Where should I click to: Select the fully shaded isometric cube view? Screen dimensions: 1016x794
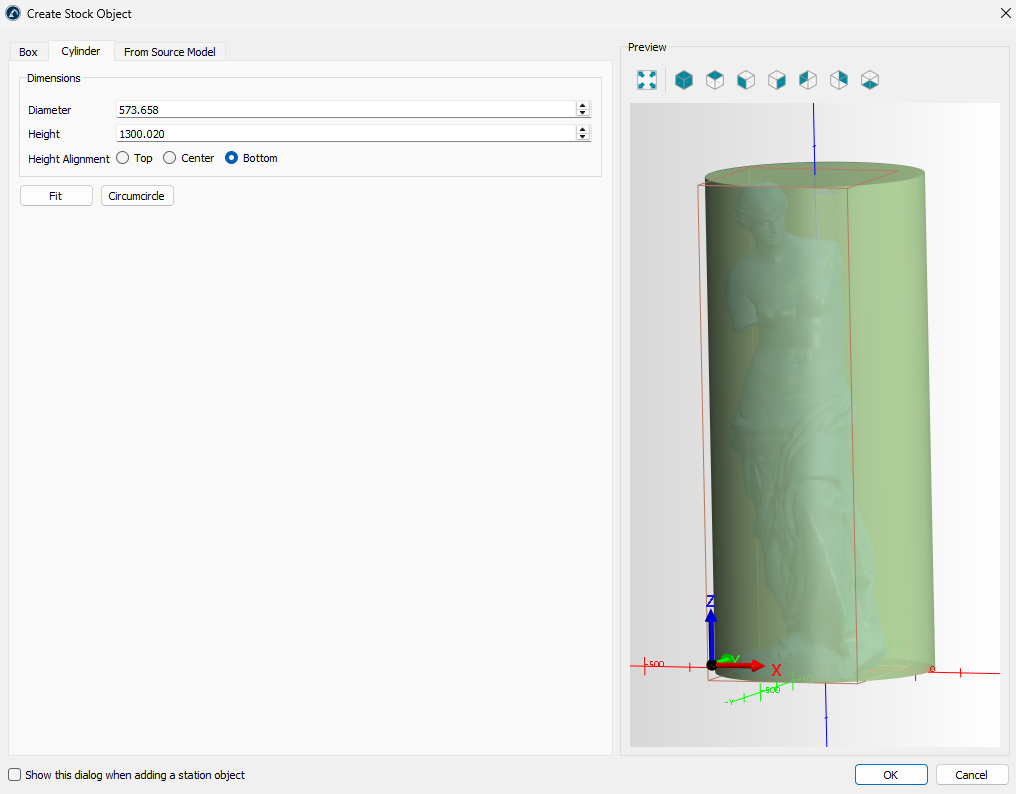[684, 80]
